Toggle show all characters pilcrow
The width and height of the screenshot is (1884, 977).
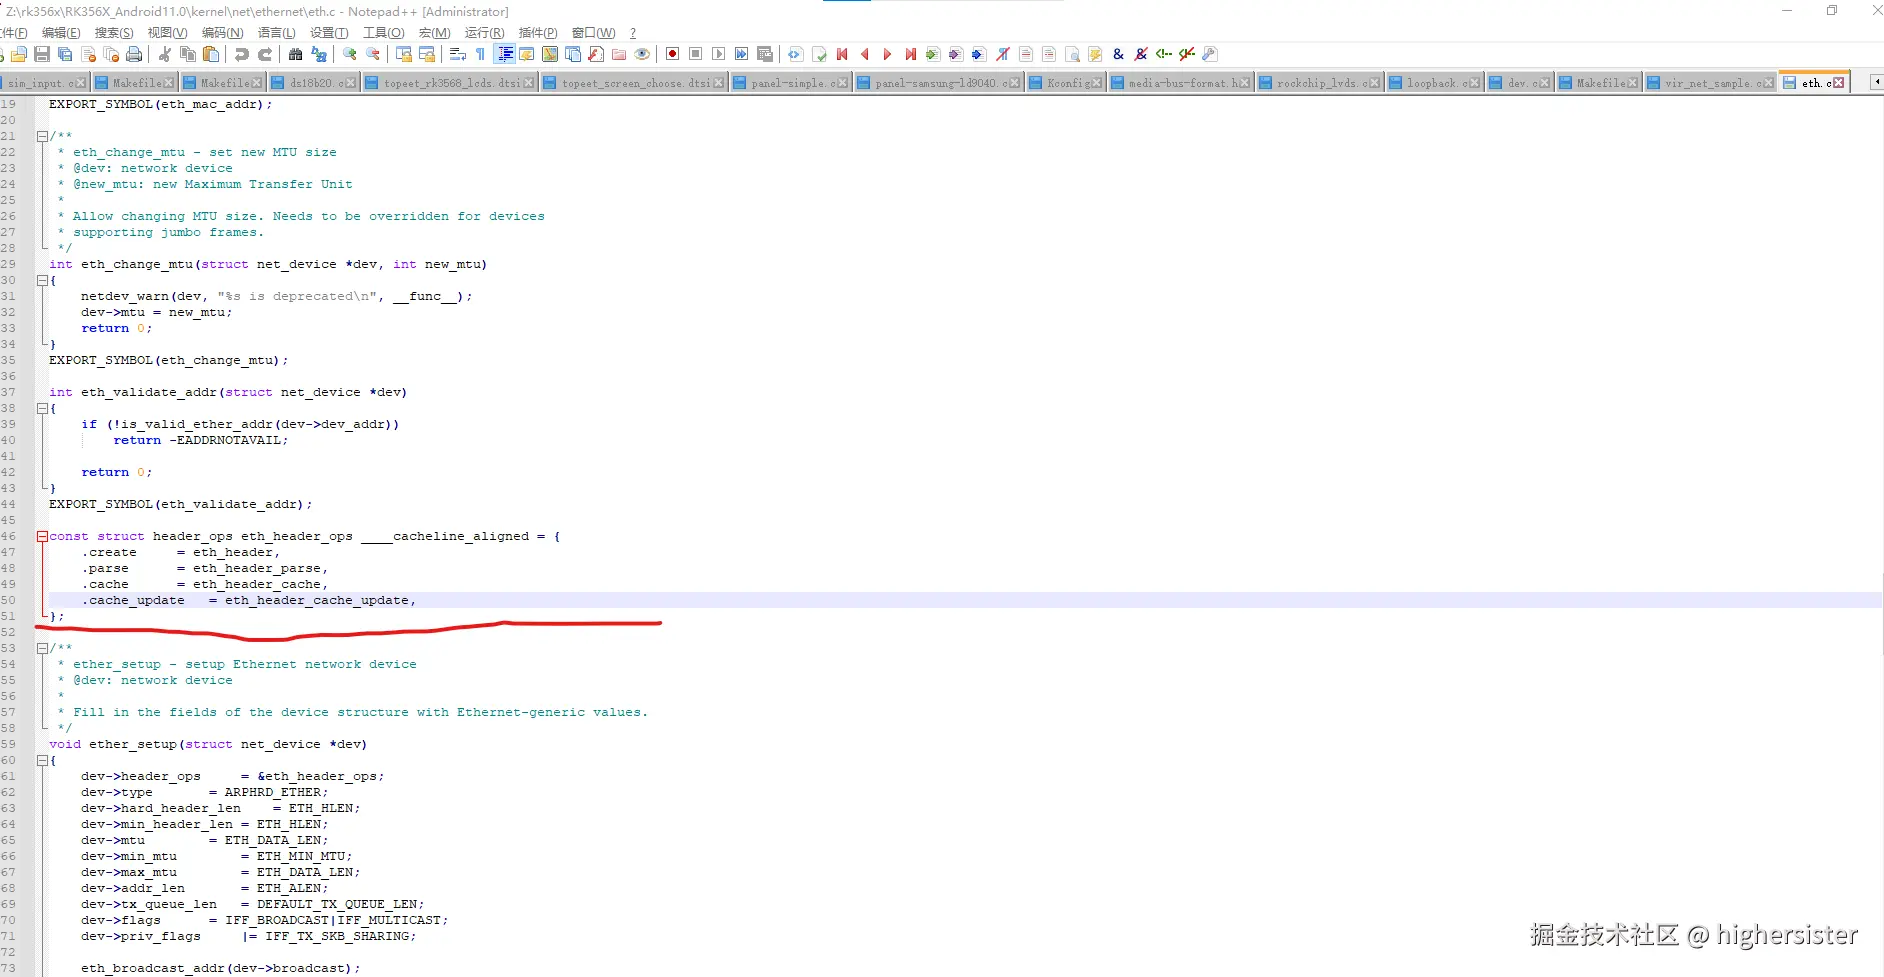481,54
